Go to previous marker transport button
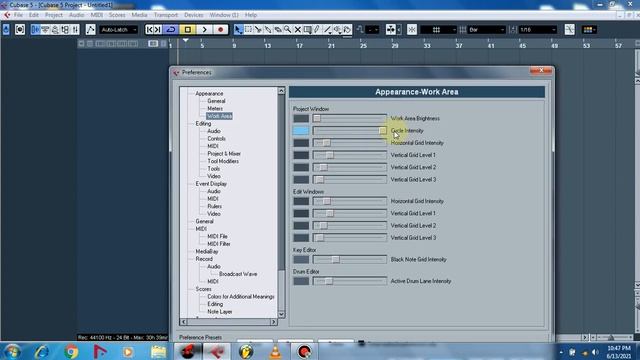This screenshot has width=640, height=360. pos(150,29)
